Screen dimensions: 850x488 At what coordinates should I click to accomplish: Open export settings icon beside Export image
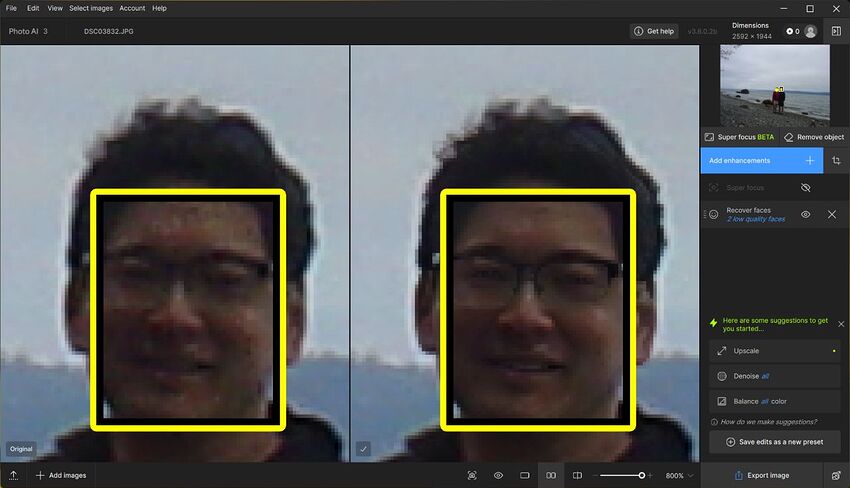coord(836,475)
